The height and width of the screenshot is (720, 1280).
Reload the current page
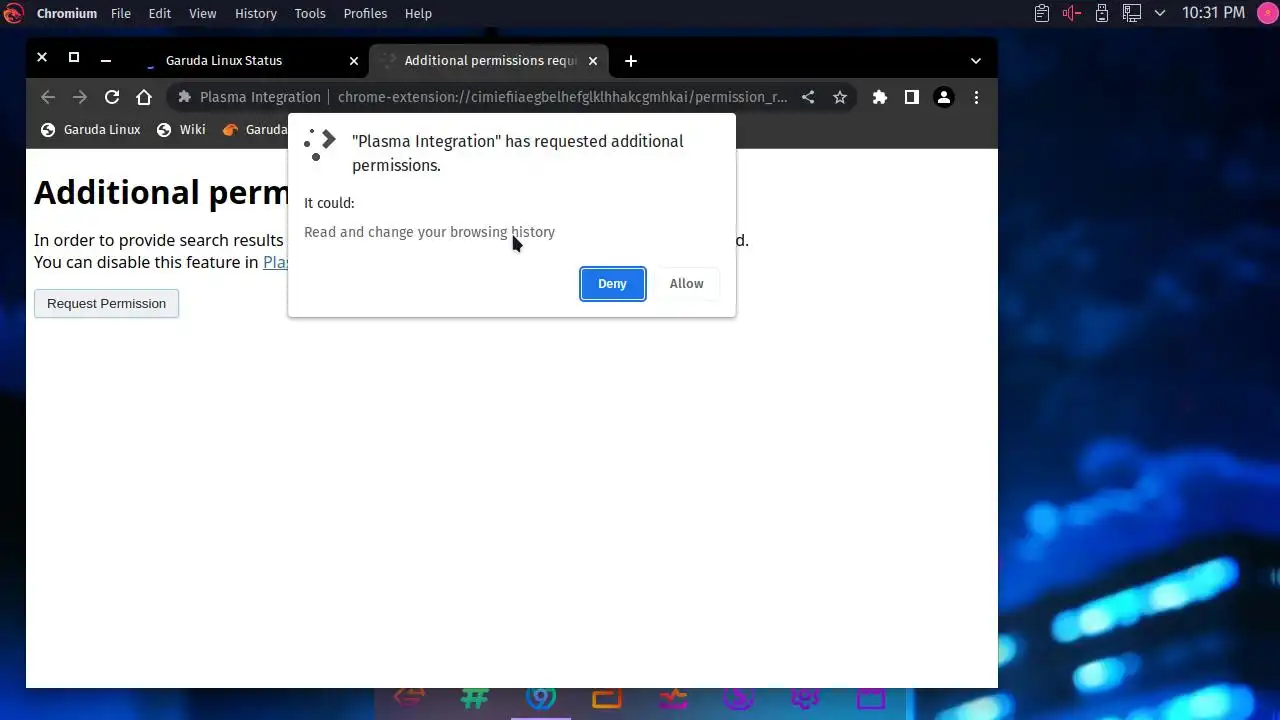click(x=112, y=97)
